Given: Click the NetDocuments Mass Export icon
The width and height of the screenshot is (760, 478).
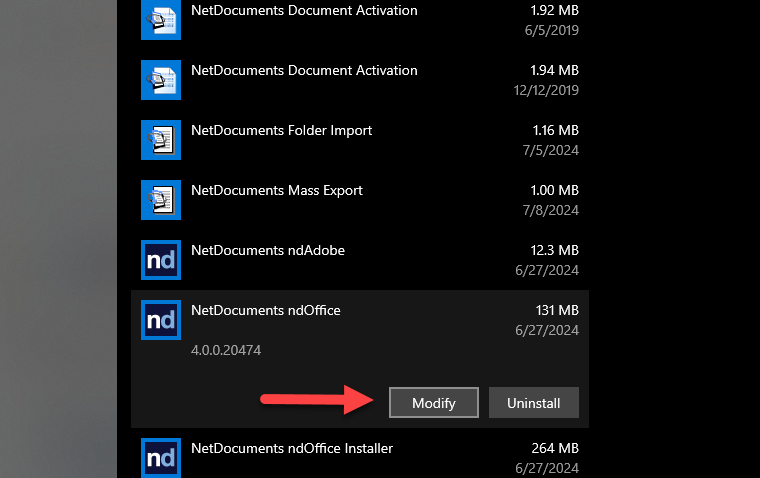Looking at the screenshot, I should click(161, 200).
